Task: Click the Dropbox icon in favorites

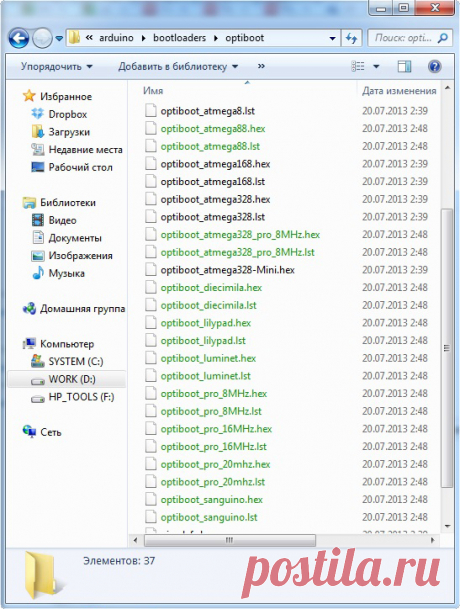Action: click(37, 114)
